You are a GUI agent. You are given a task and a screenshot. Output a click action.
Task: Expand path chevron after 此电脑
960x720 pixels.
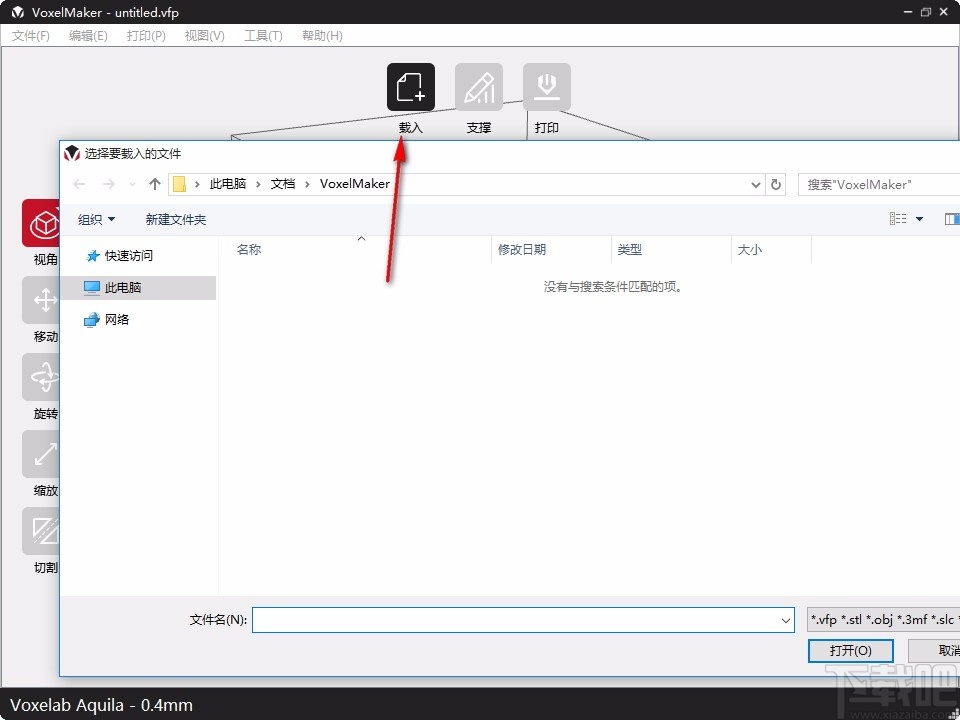tap(258, 184)
